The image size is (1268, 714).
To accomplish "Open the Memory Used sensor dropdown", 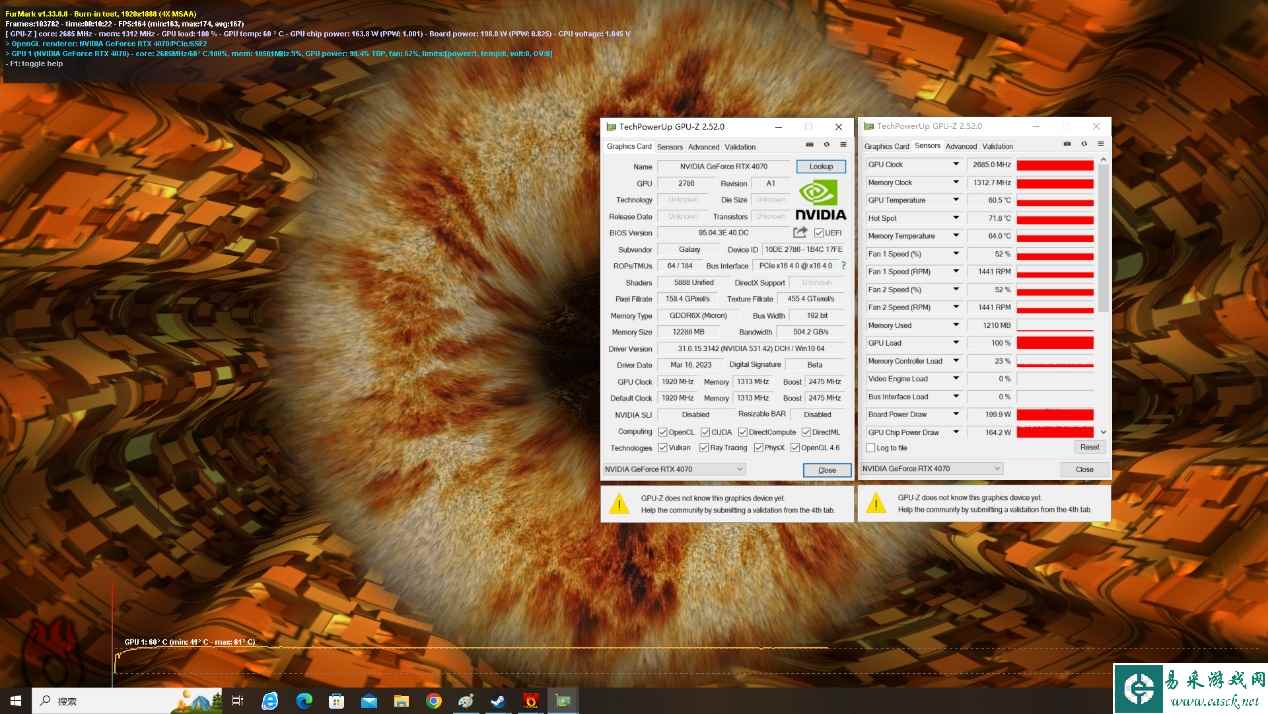I will tap(956, 325).
